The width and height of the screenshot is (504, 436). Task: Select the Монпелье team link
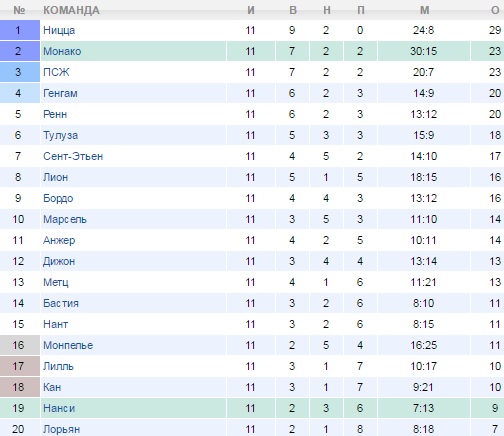pos(68,345)
